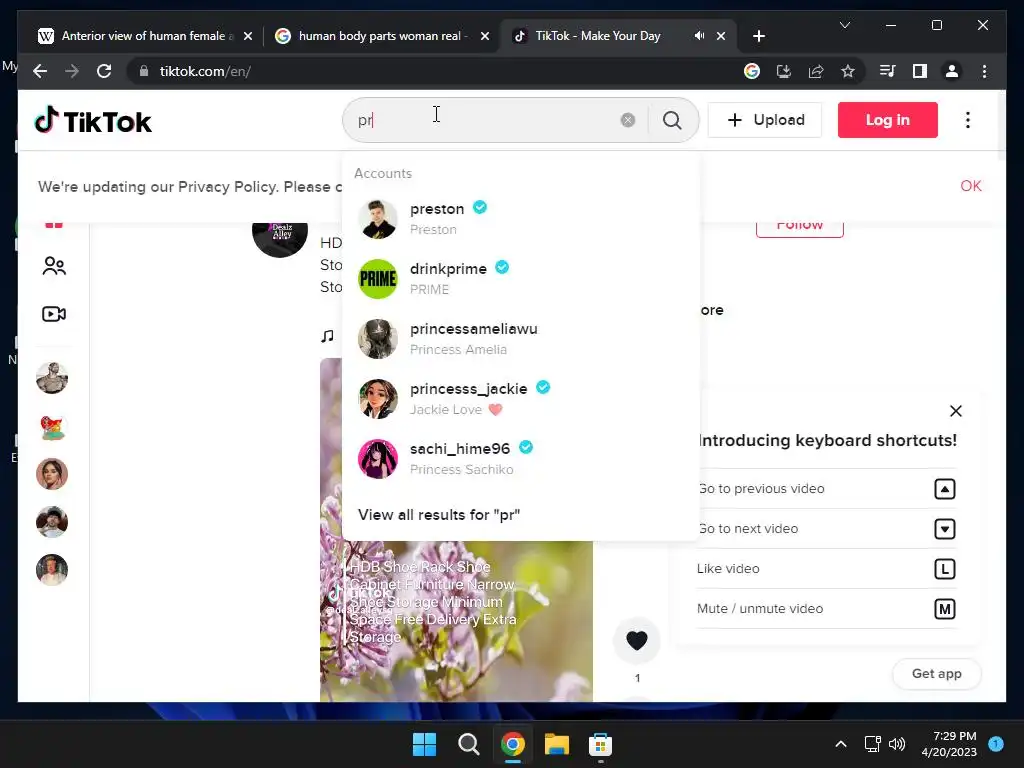Click the Chrome icon in the taskbar
The image size is (1024, 768).
[x=513, y=744]
